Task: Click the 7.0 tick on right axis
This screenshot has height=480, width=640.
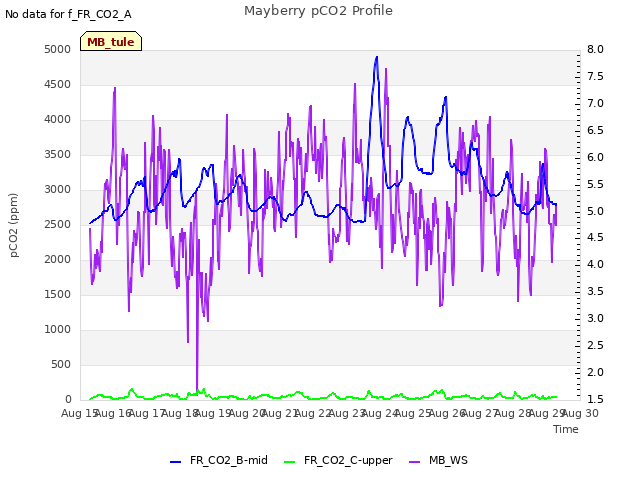Action: pyautogui.click(x=595, y=103)
